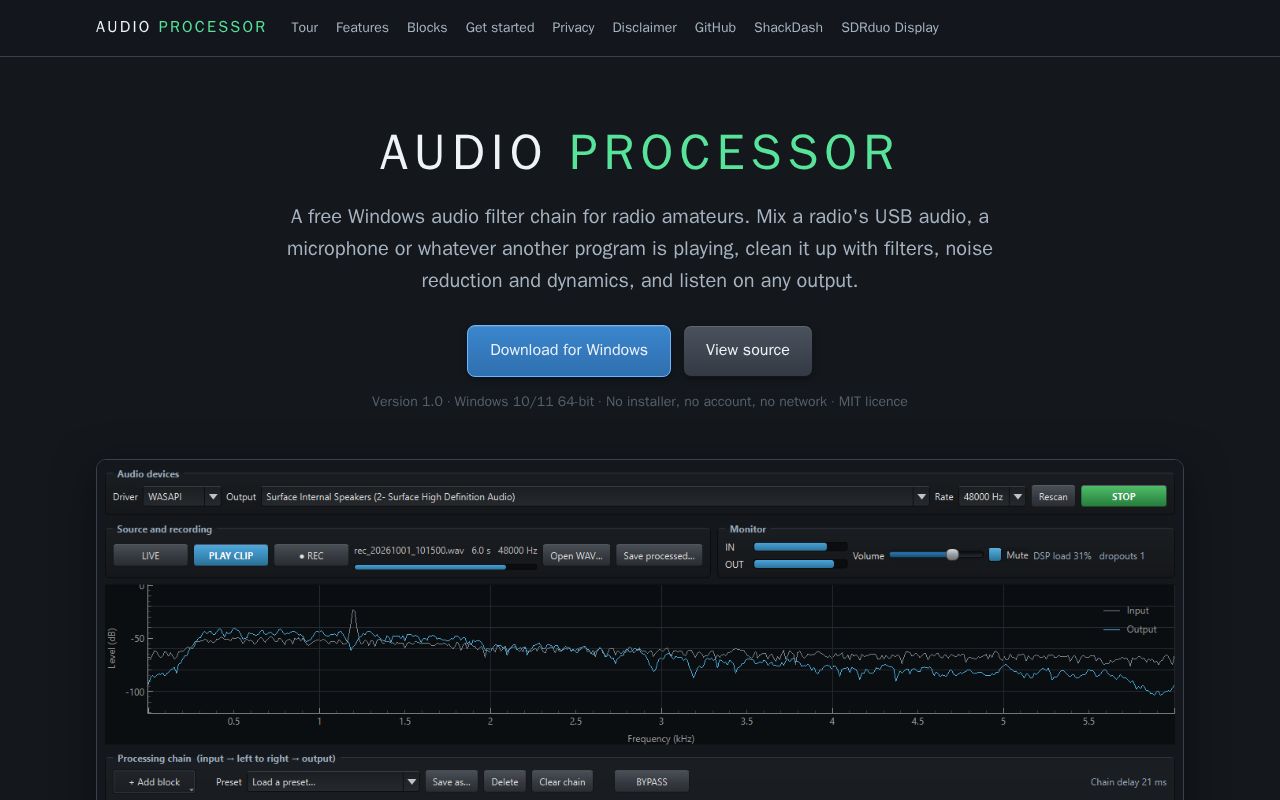Adjust the Volume slider handle

click(952, 554)
